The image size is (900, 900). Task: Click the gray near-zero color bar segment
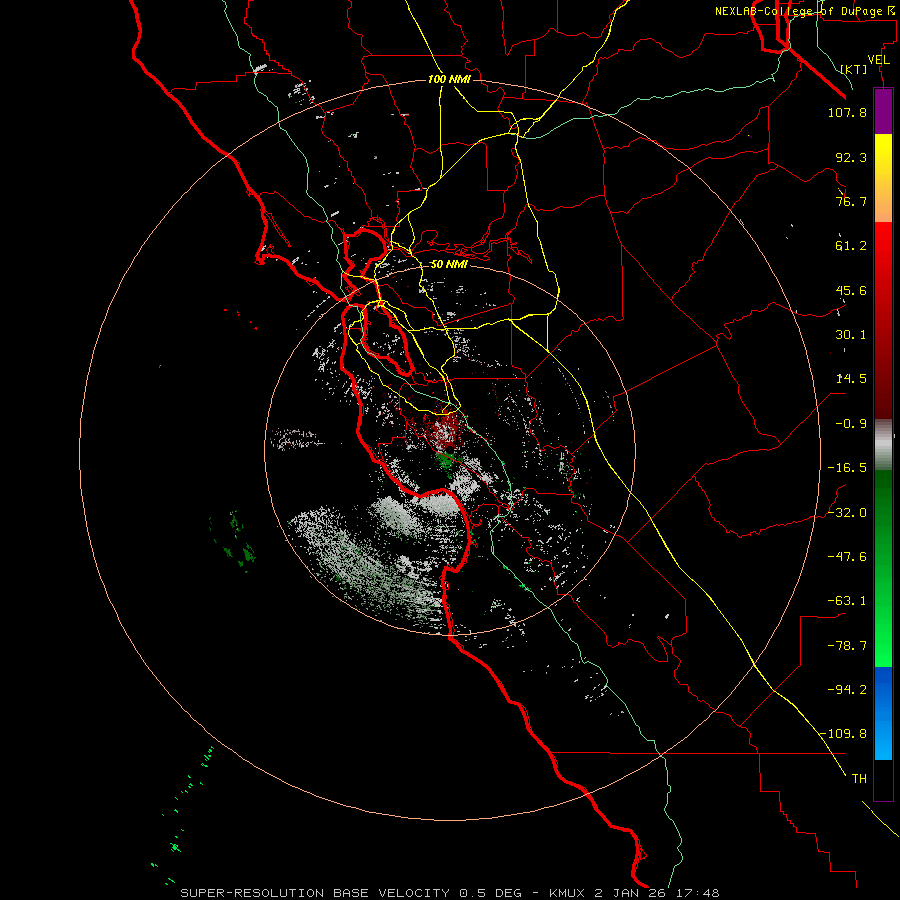pyautogui.click(x=883, y=445)
